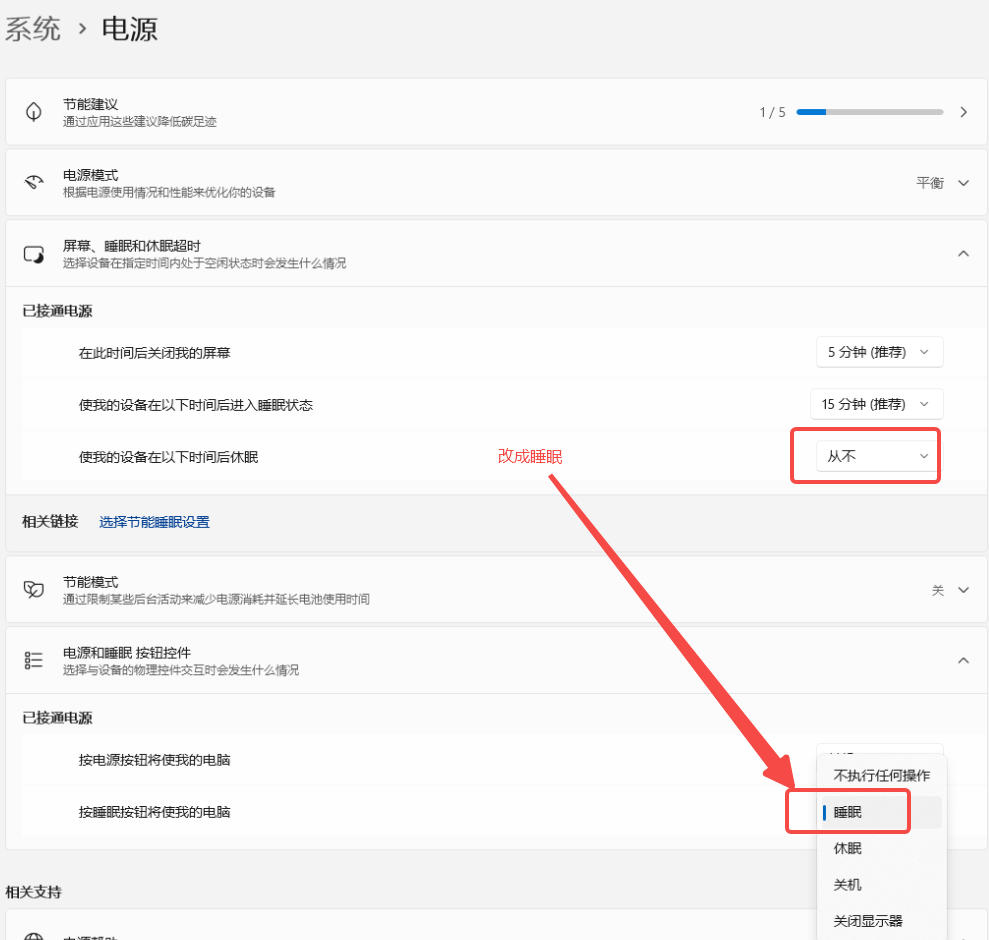Open the hibernate timeout dropdown showing 从不
The width and height of the screenshot is (989, 940).
coord(865,455)
